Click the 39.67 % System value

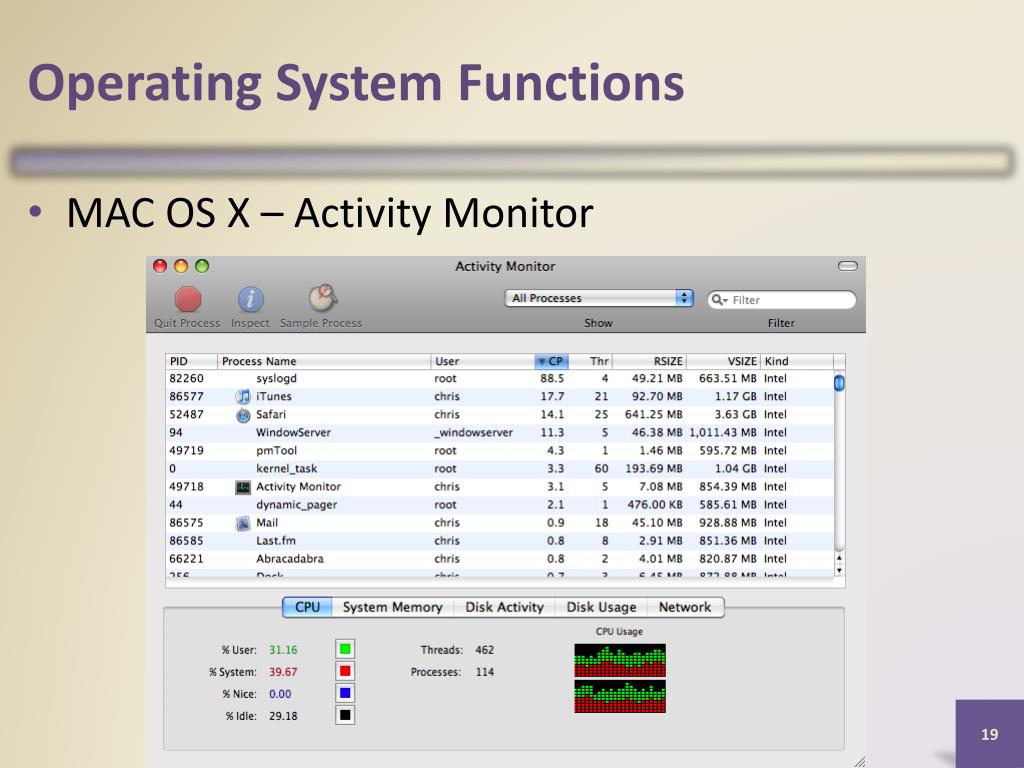tap(283, 672)
